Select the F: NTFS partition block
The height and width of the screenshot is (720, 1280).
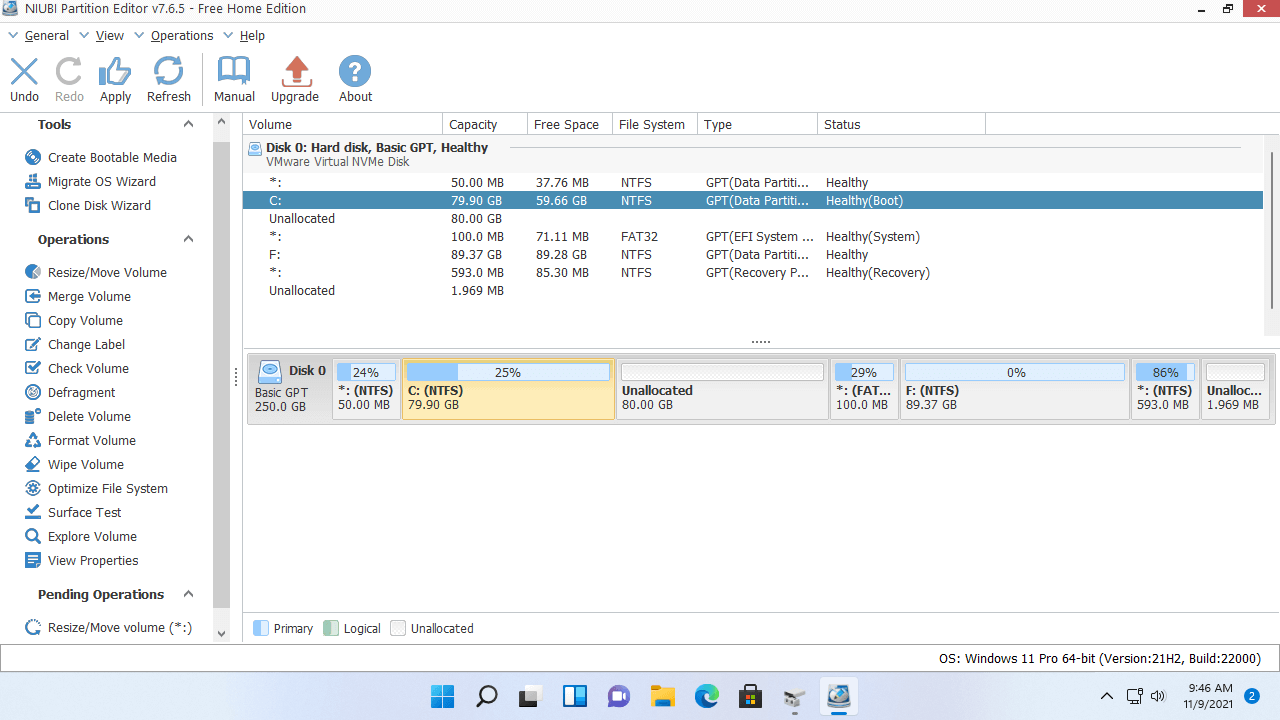point(1014,397)
